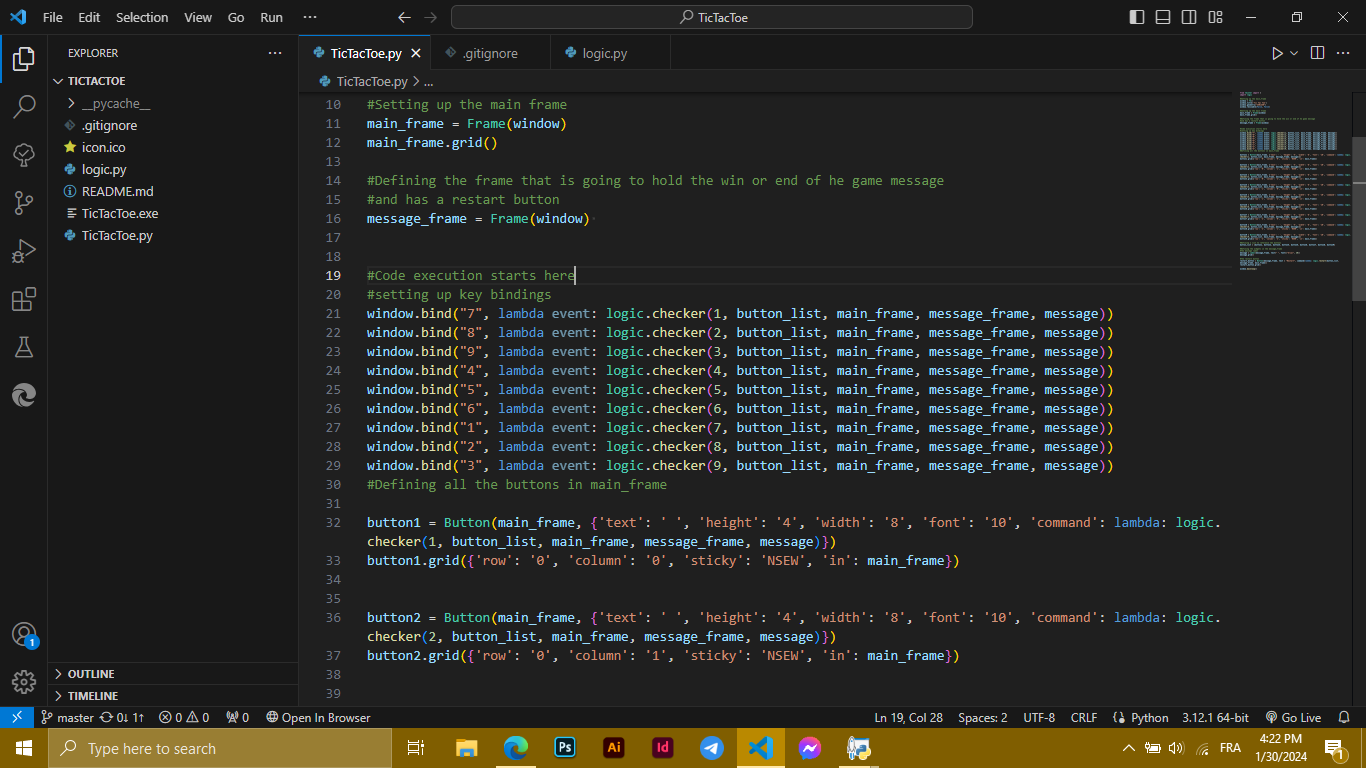Open the Microsoft Edge Tools icon in activity bar
1366x768 pixels.
(x=24, y=395)
